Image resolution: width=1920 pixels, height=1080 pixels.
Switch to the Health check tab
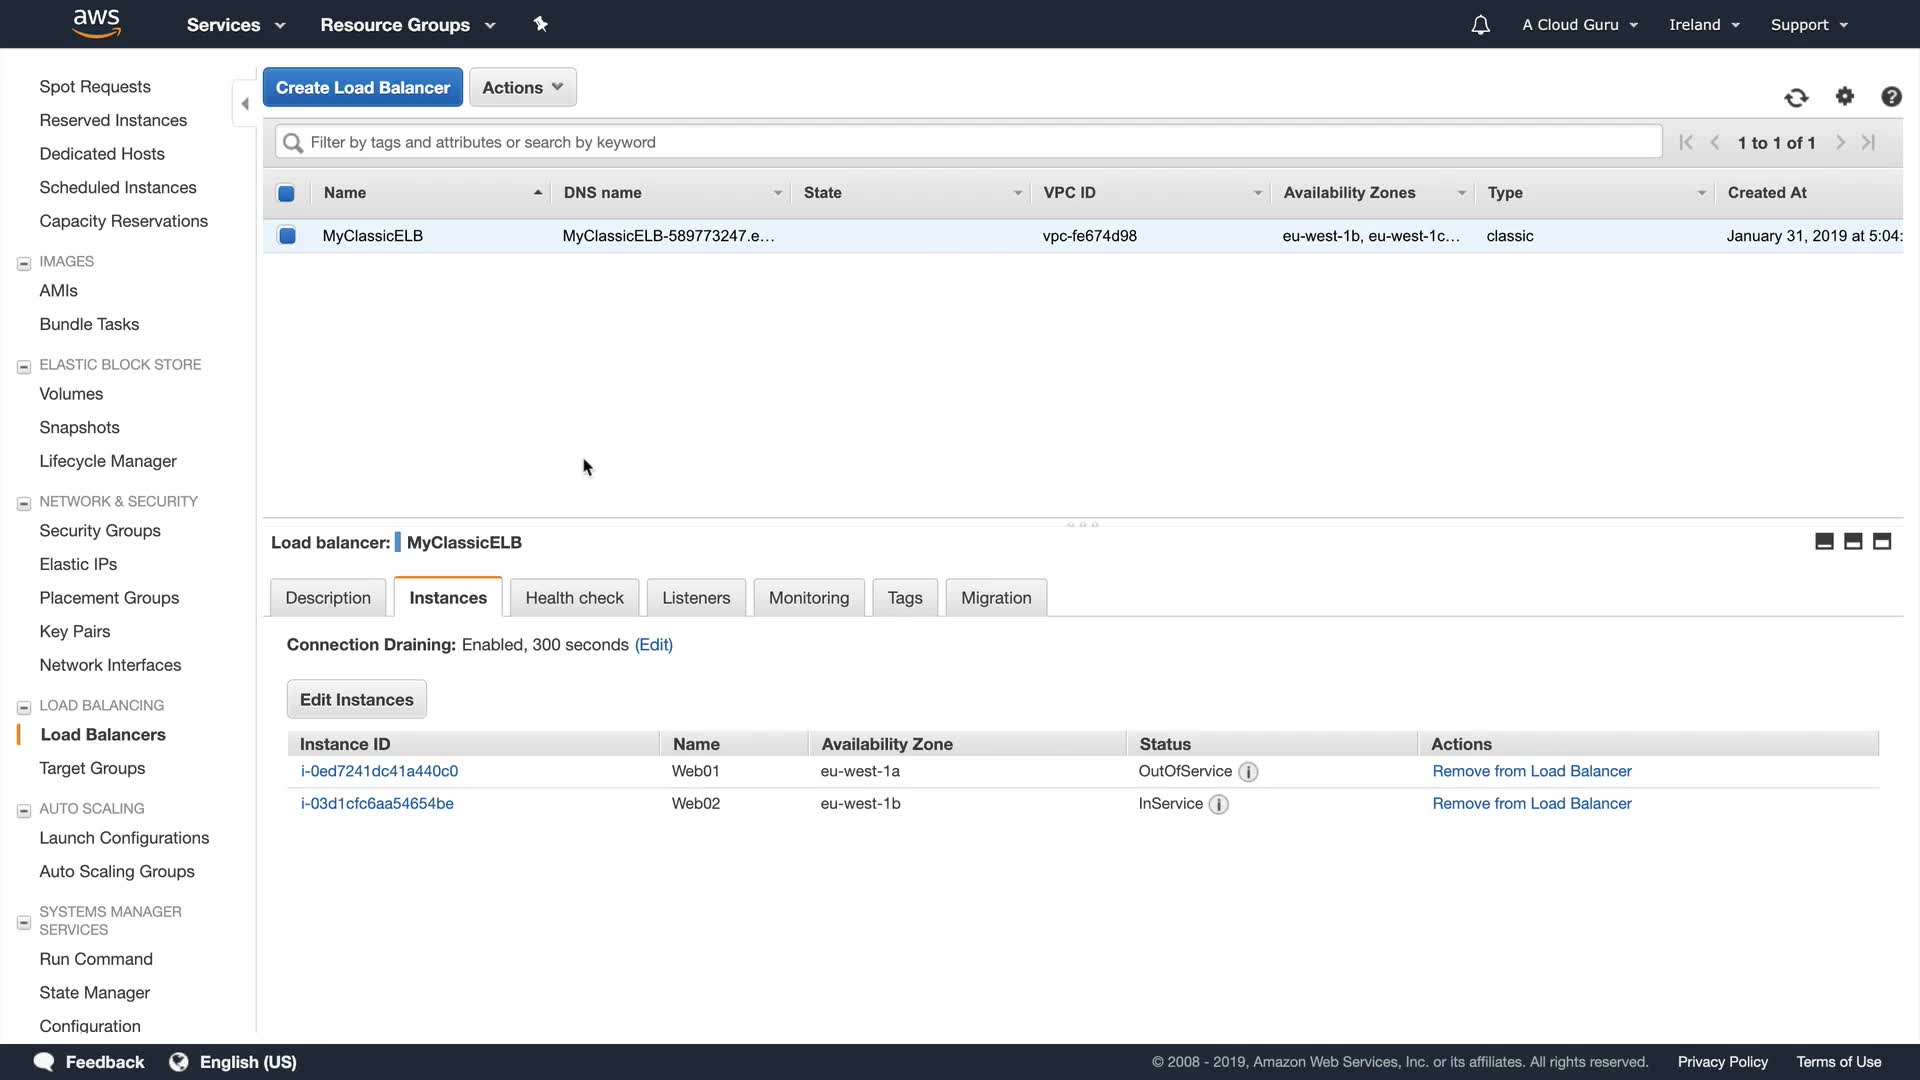(574, 598)
